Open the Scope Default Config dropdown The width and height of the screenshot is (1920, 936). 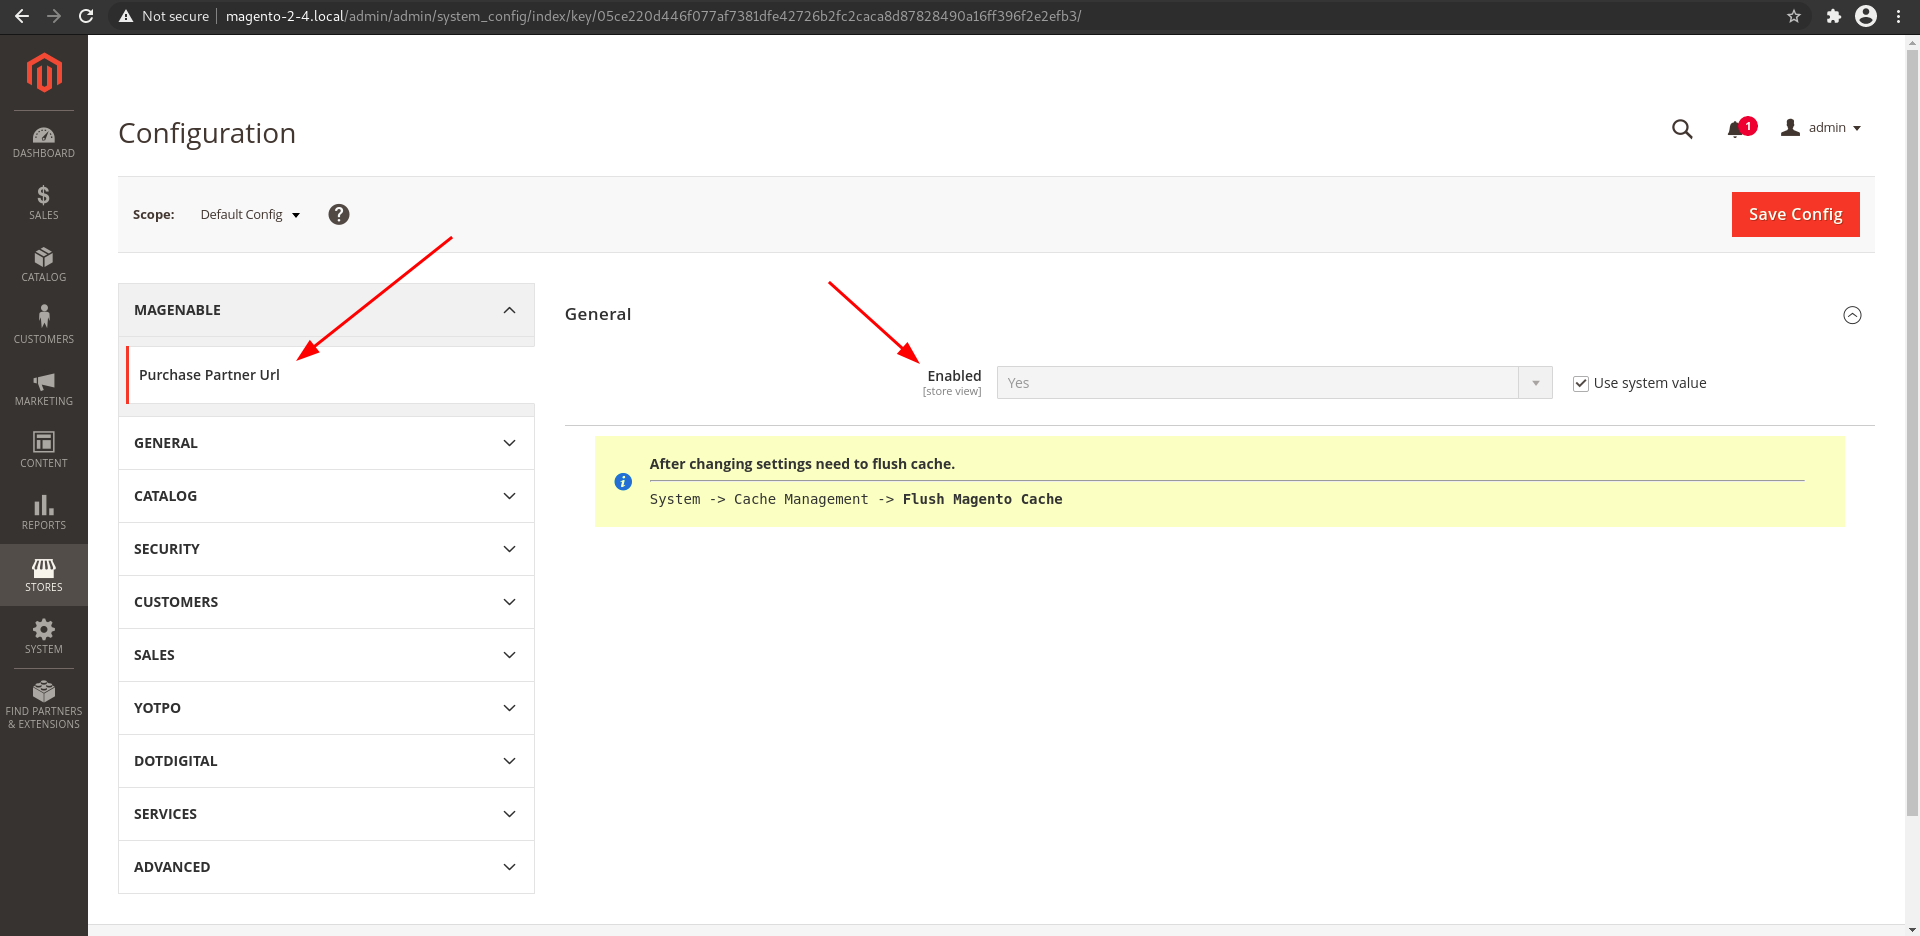[250, 215]
